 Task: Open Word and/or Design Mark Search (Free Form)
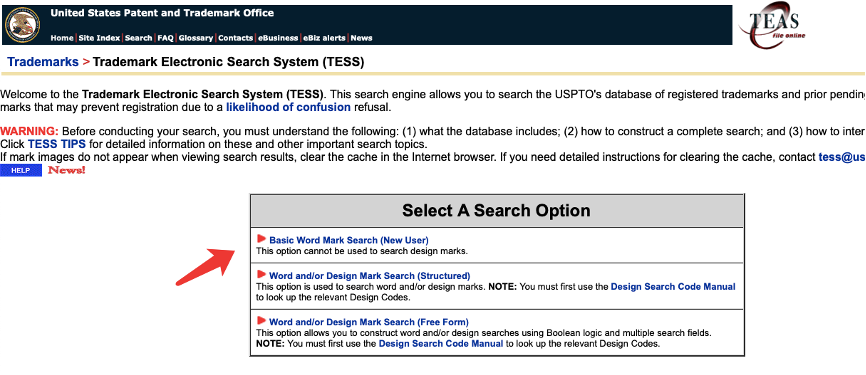coord(368,322)
